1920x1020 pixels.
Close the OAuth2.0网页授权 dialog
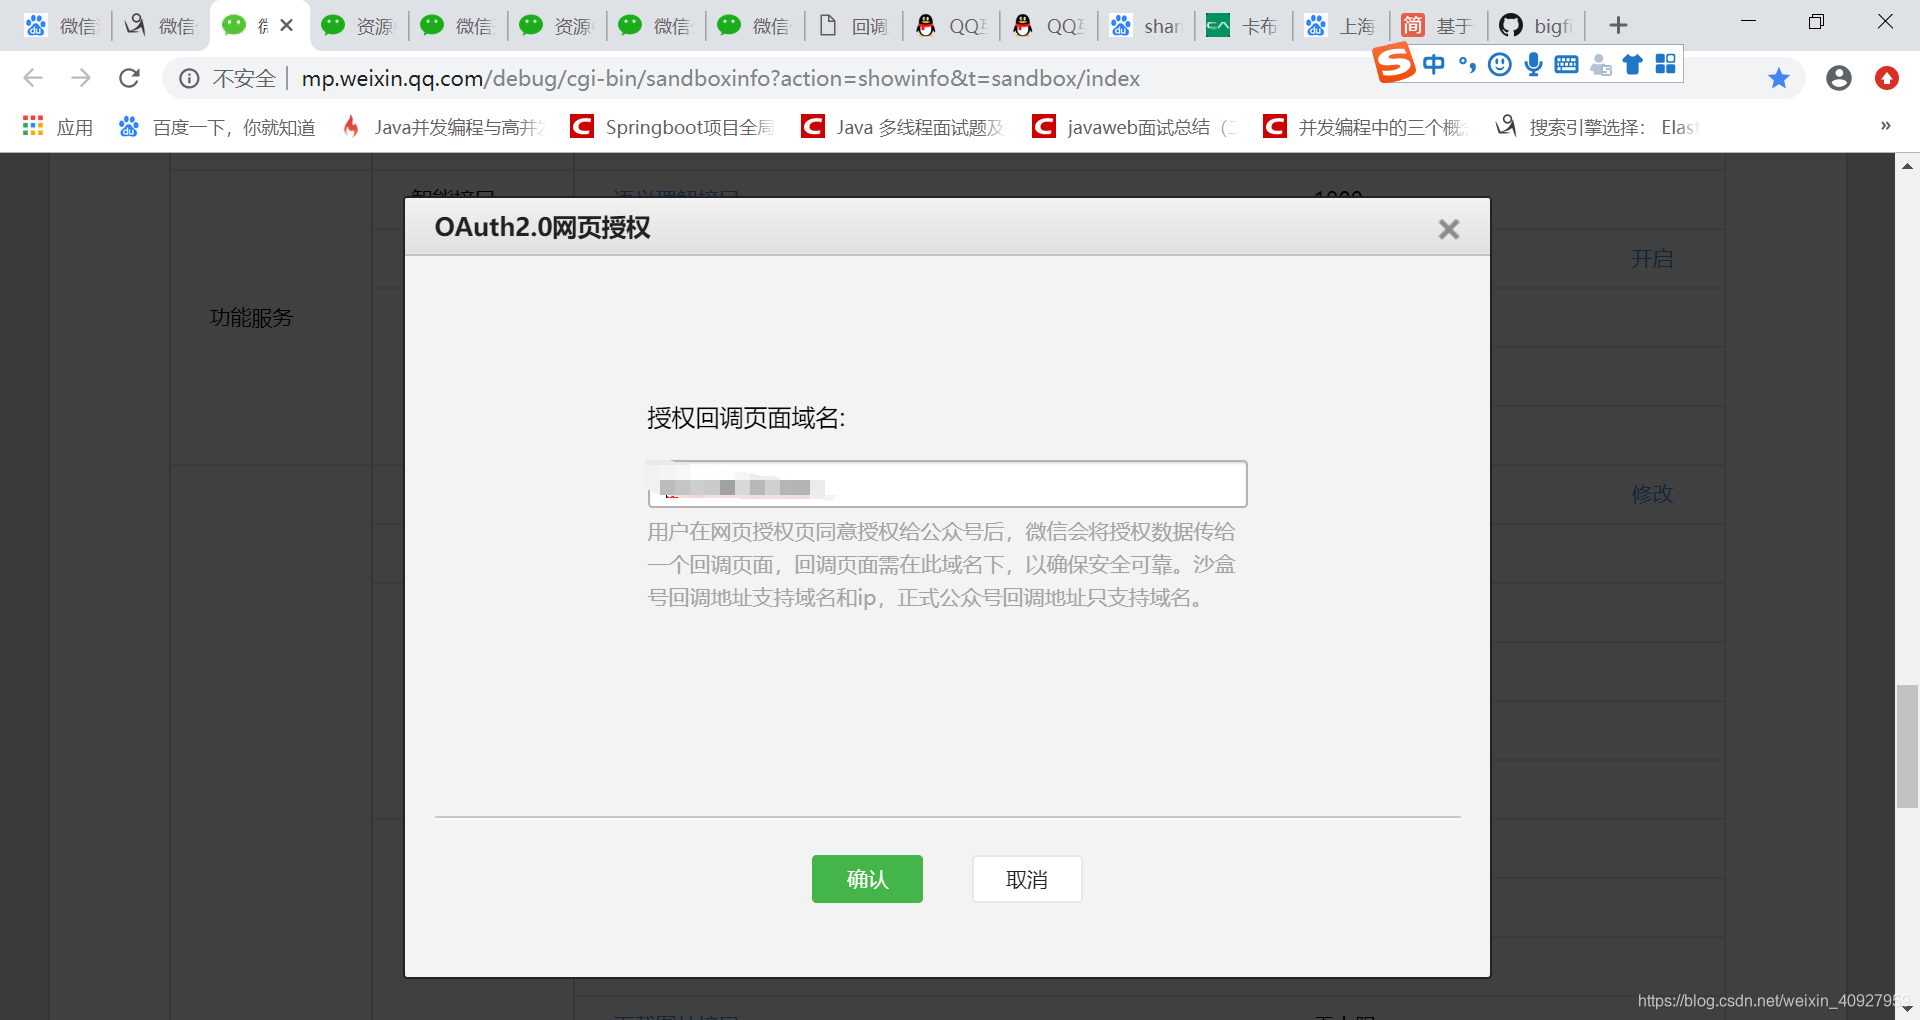pos(1449,229)
